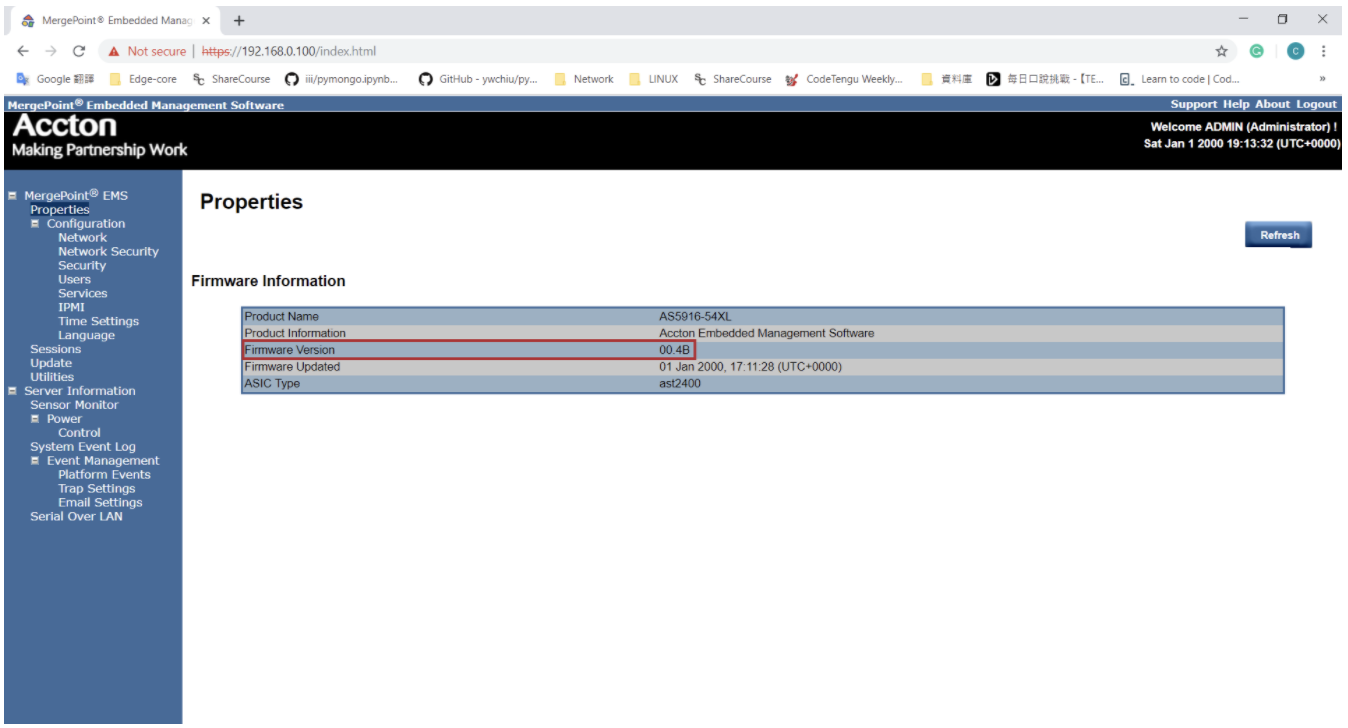1348x728 pixels.
Task: Open the firmware Update page
Action: [51, 363]
